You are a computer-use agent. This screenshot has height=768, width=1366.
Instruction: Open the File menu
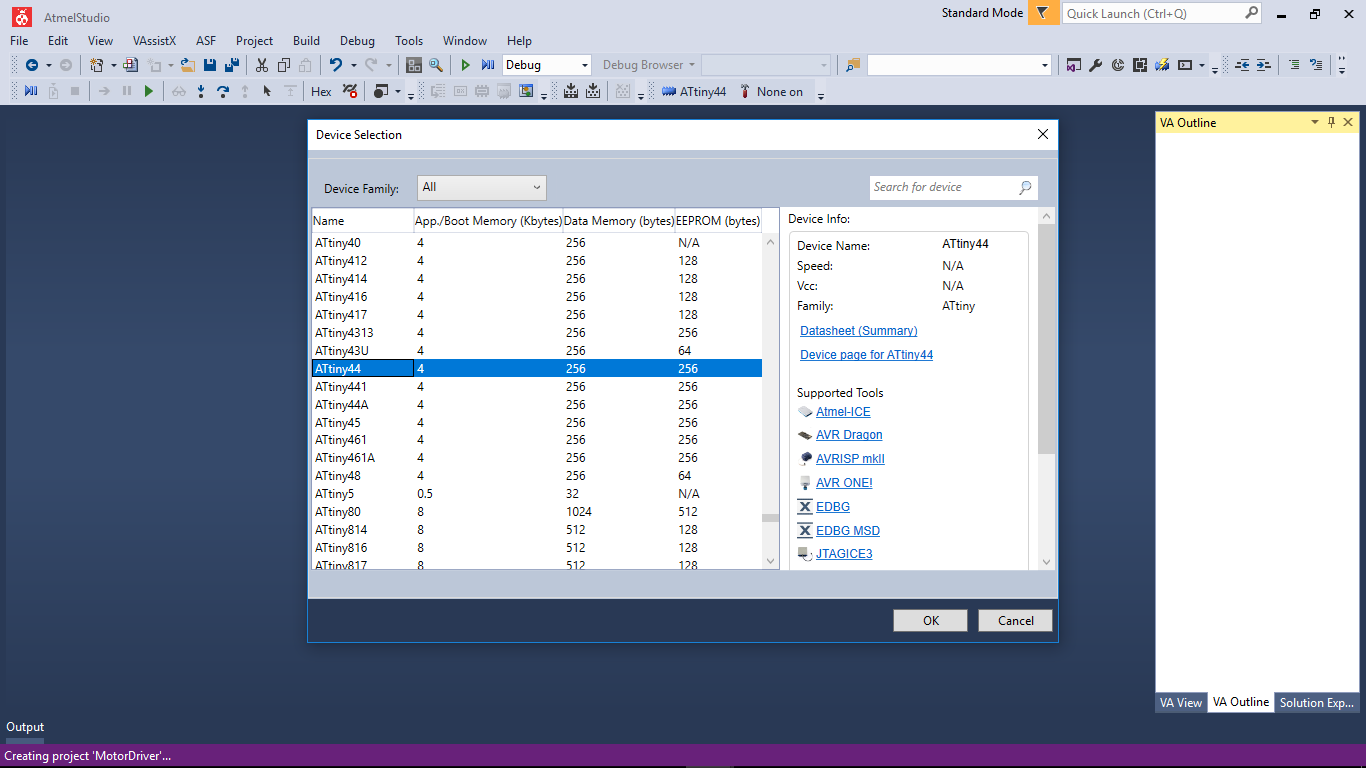click(x=19, y=41)
